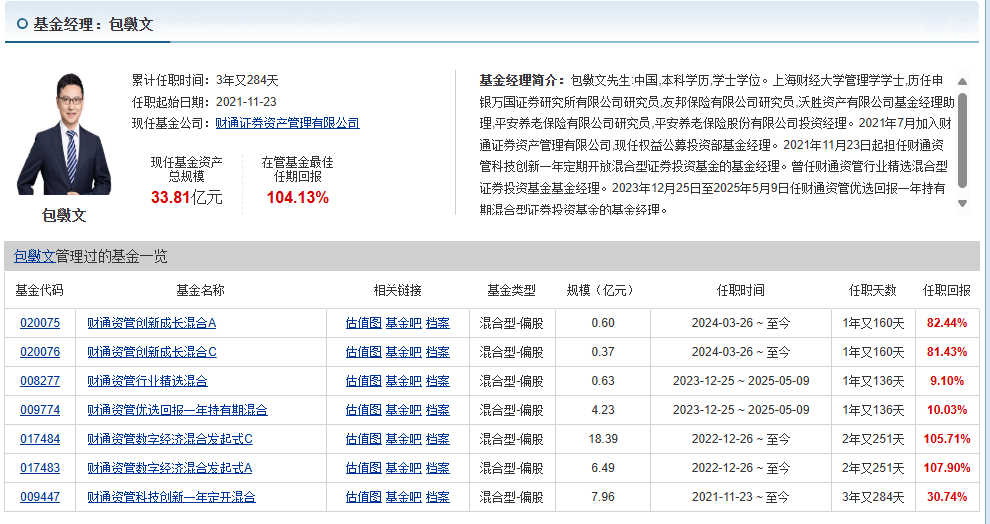Open 财通证券资产管理有限公司 company link
Image resolution: width=990 pixels, height=524 pixels.
point(287,123)
